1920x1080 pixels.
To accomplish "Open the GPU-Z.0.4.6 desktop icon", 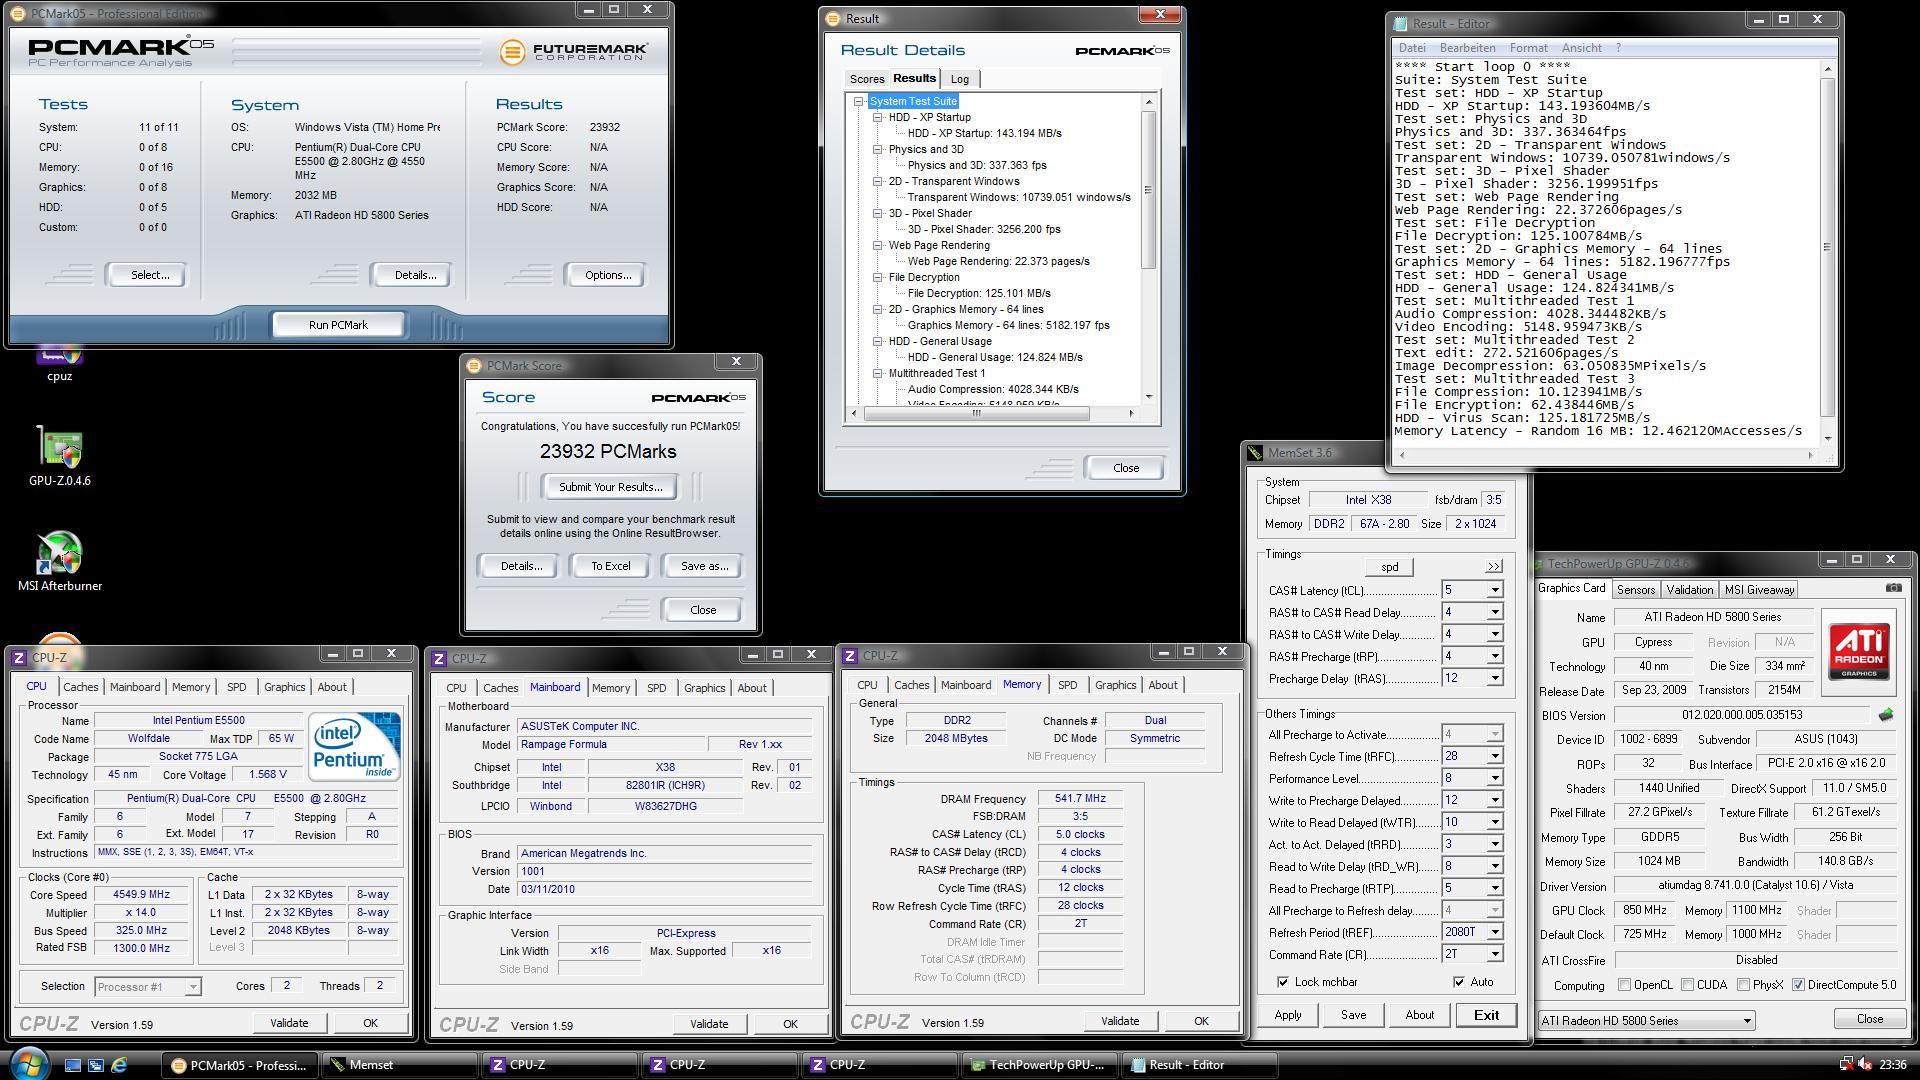I will (x=59, y=457).
